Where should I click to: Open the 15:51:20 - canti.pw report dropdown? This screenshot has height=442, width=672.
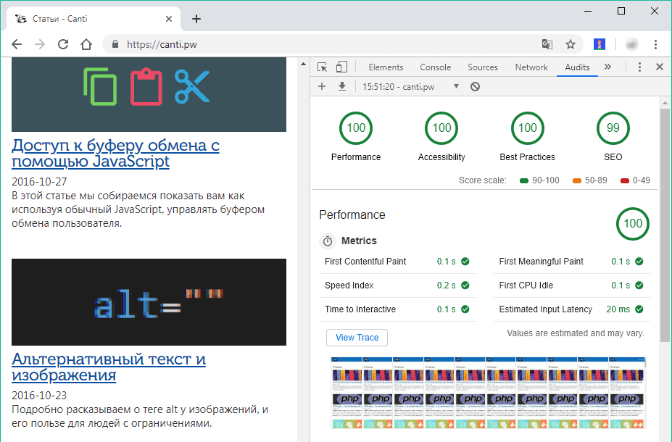click(x=411, y=87)
